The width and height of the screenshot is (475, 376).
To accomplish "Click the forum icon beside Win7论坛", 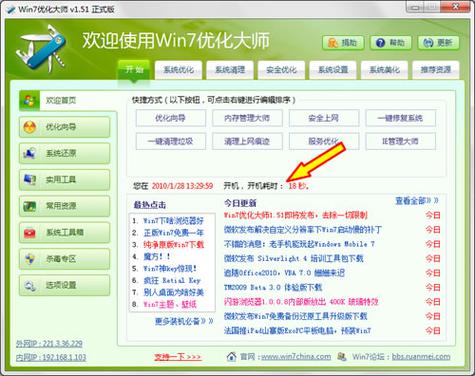I will tap(342, 357).
